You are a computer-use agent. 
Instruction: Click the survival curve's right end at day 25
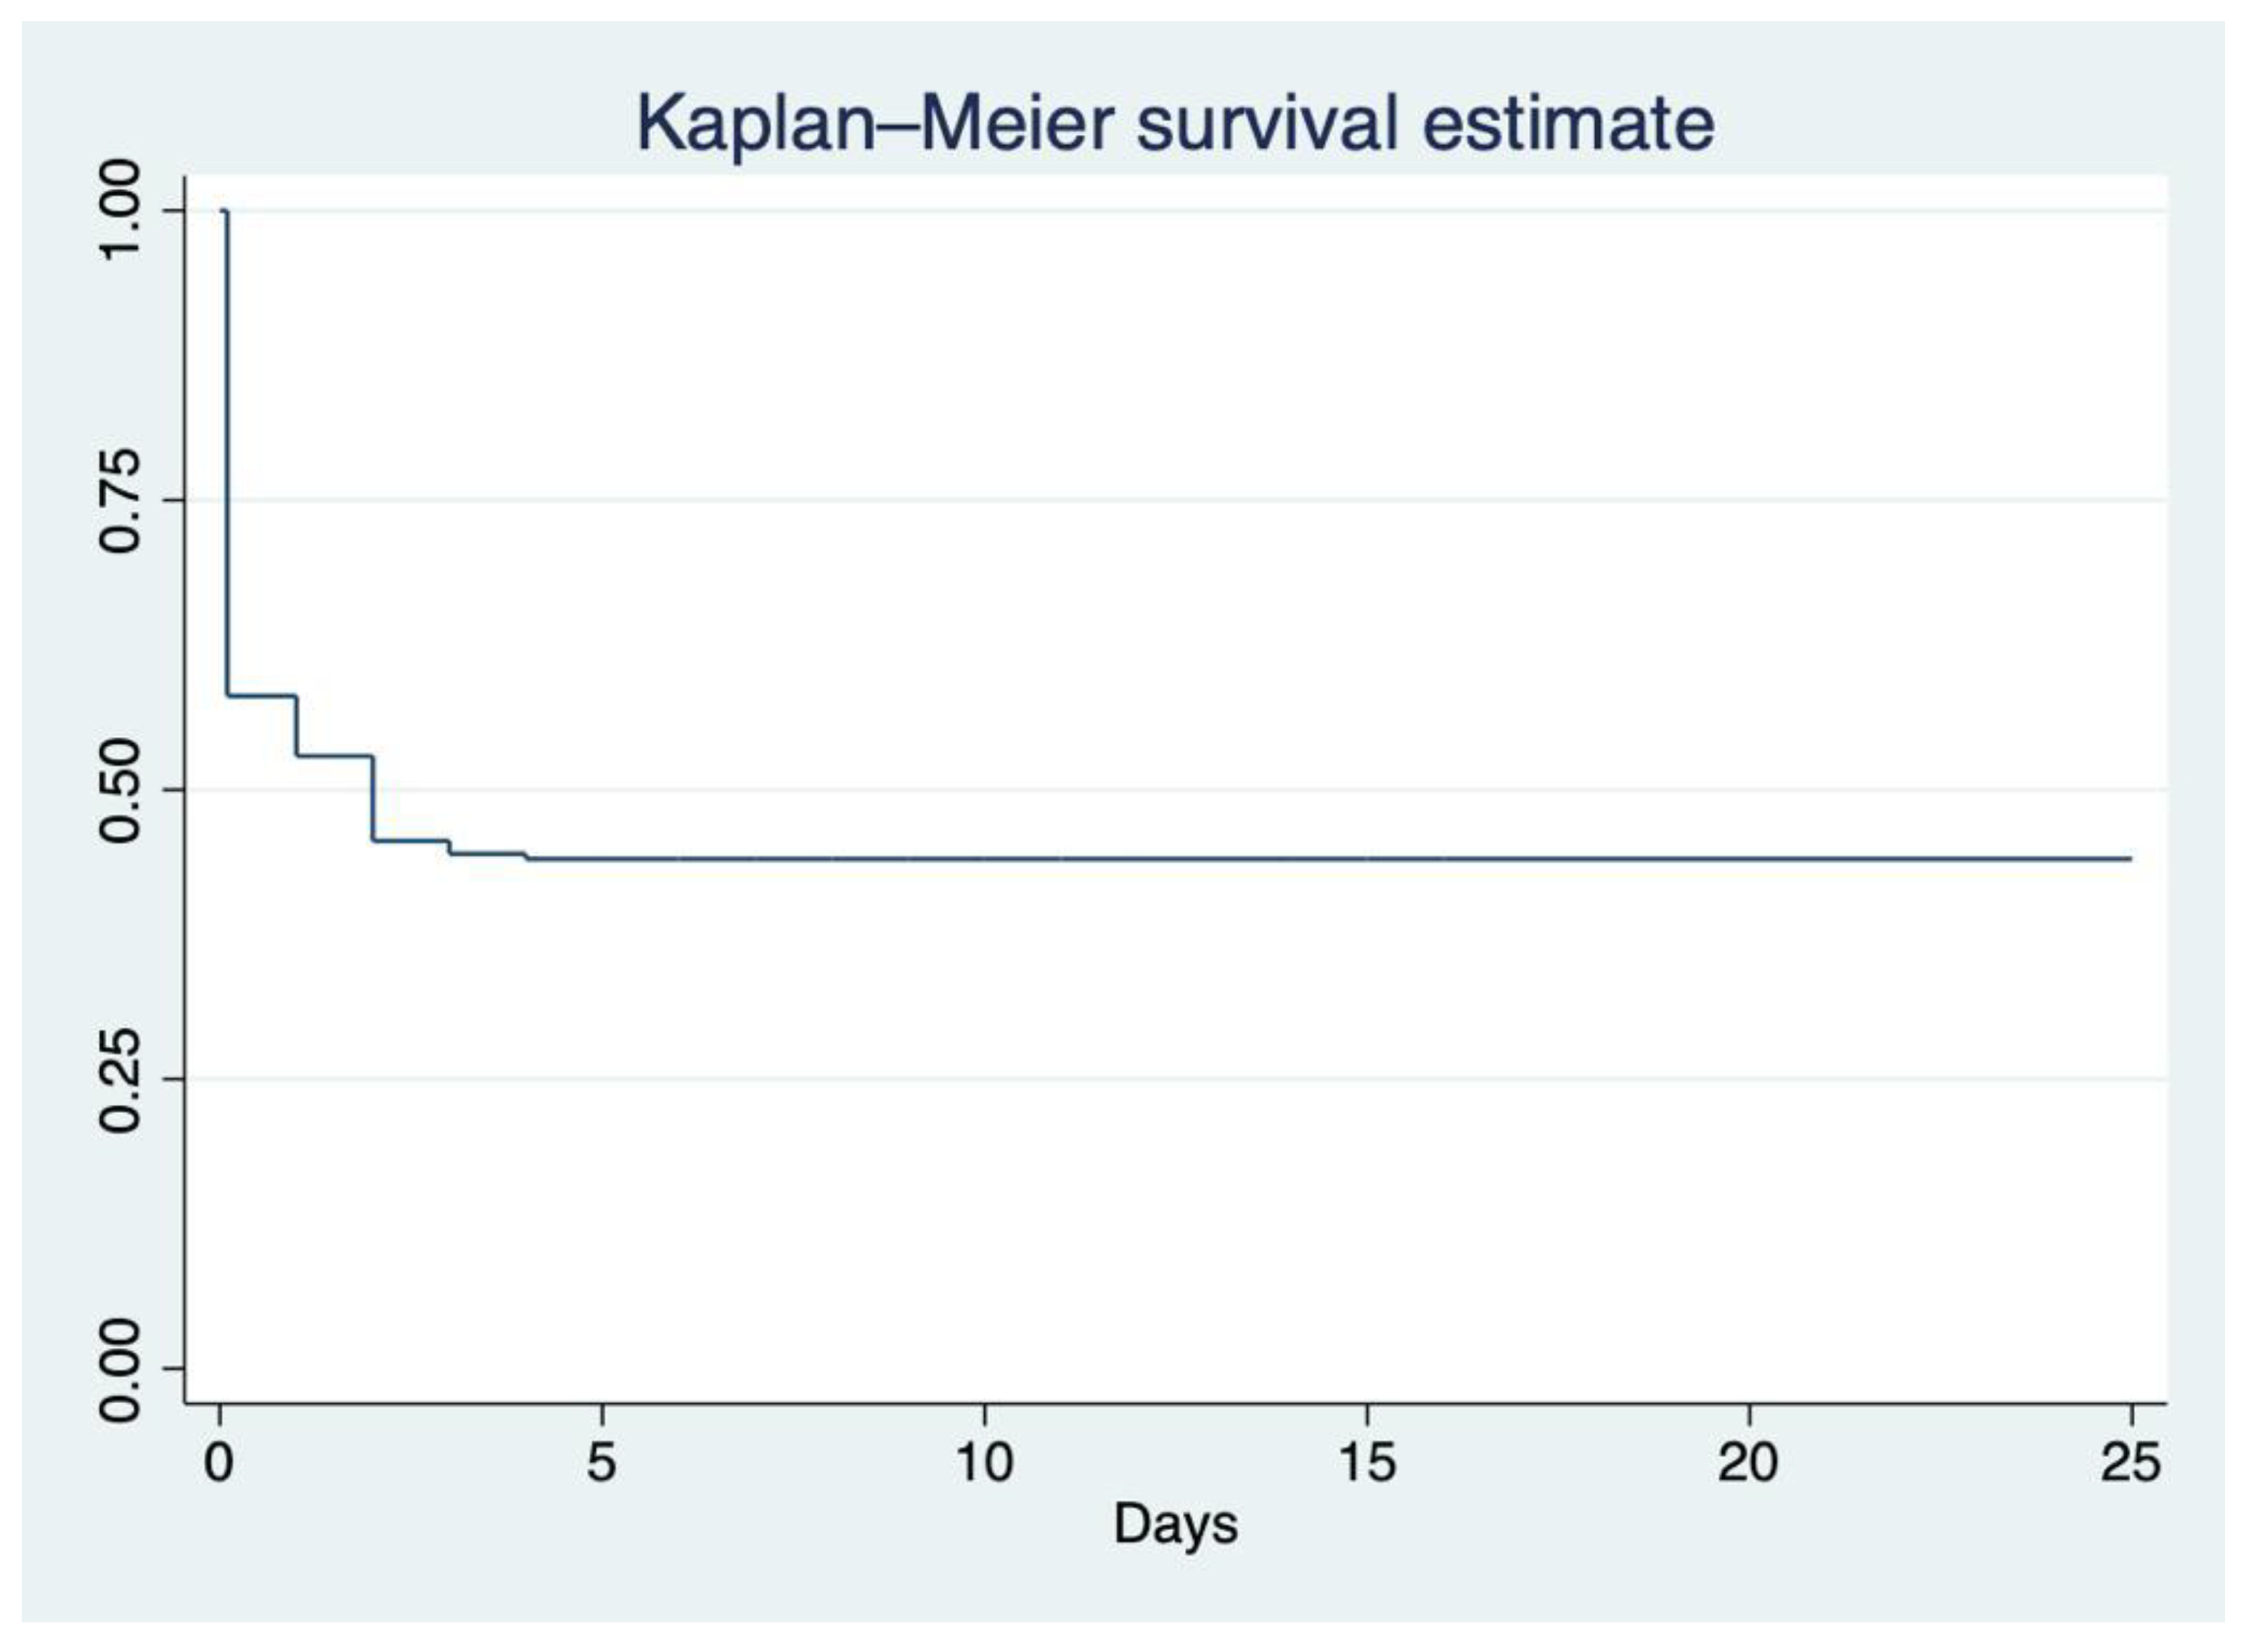[2129, 859]
